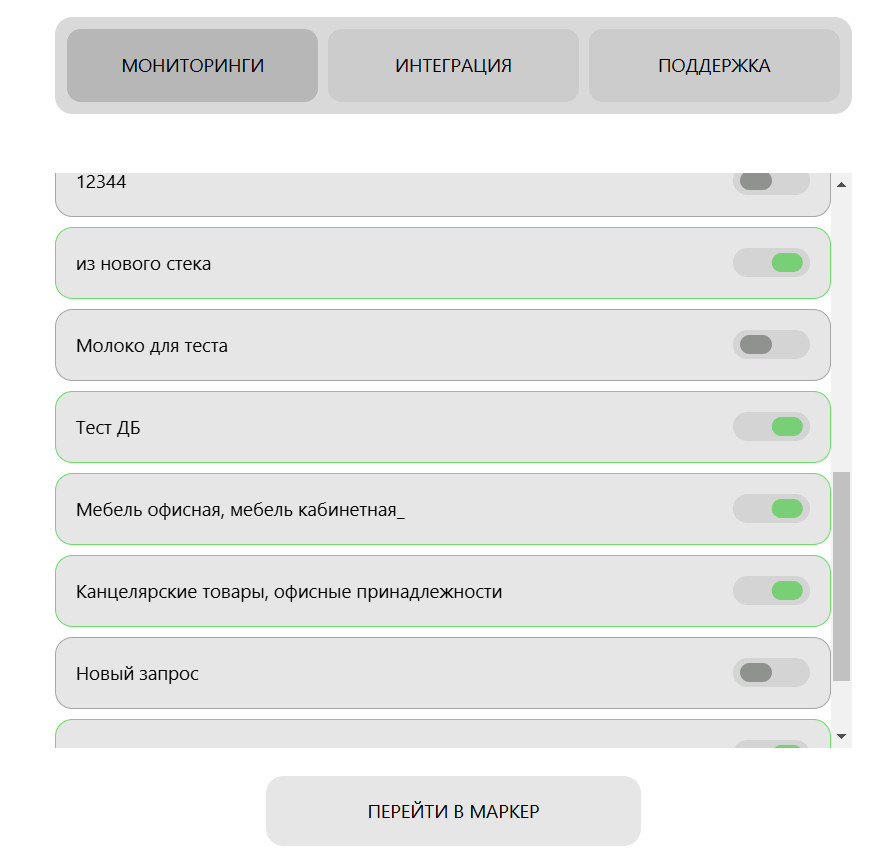
Task: Switch to the МОНИТОРИНГИ tab
Action: pos(192,66)
